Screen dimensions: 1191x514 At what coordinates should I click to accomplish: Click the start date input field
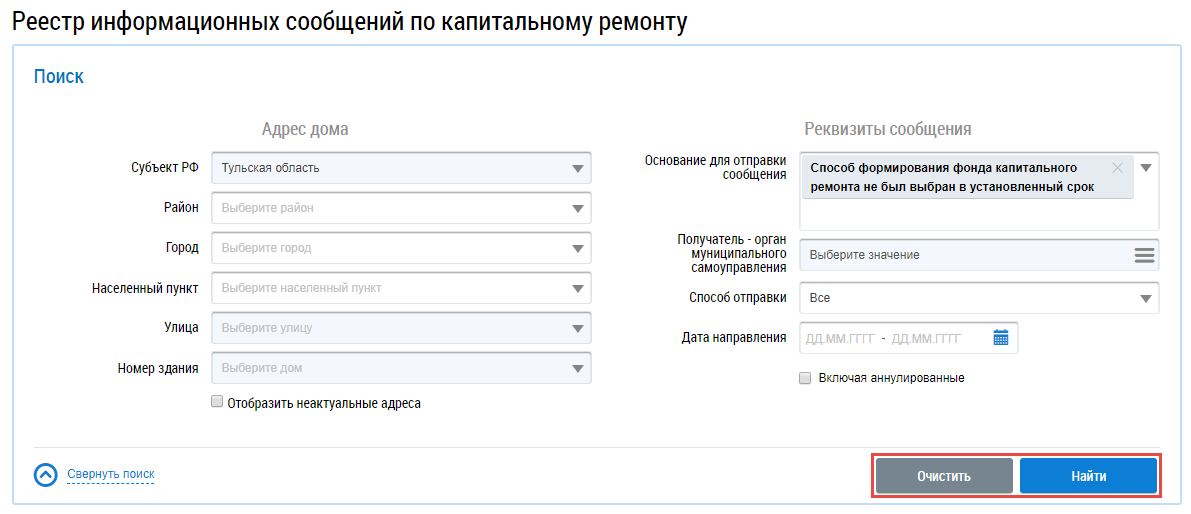(840, 338)
